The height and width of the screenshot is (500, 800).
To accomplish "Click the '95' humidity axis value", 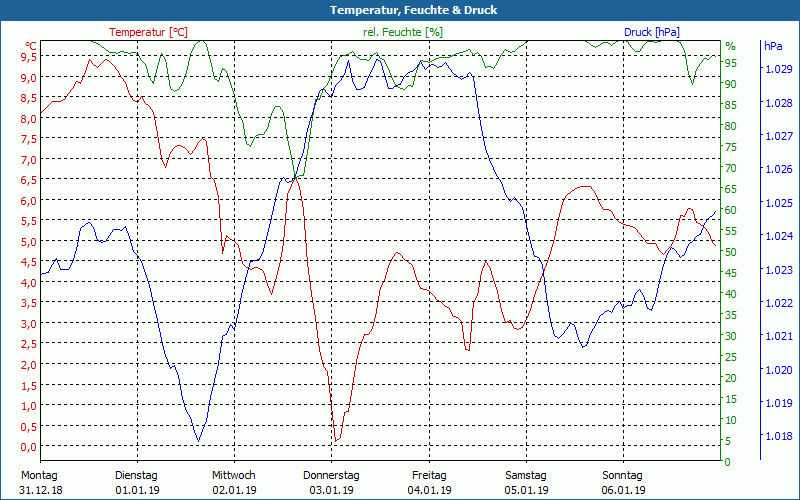I will point(731,63).
